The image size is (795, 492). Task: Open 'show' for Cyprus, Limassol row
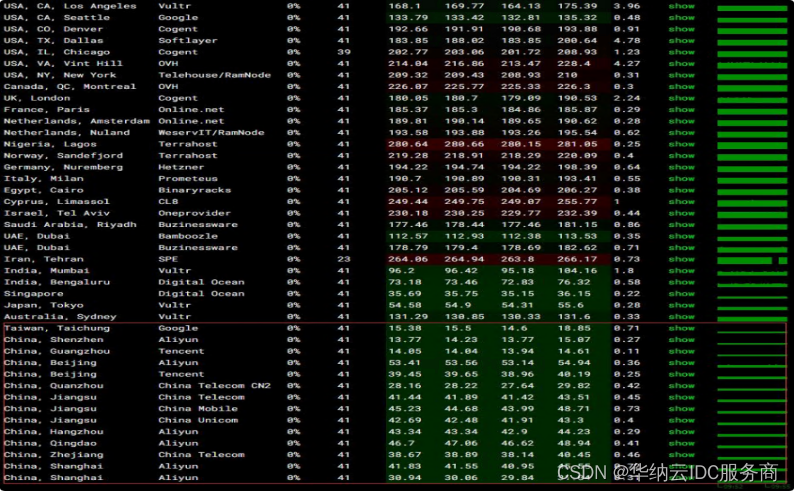681,202
